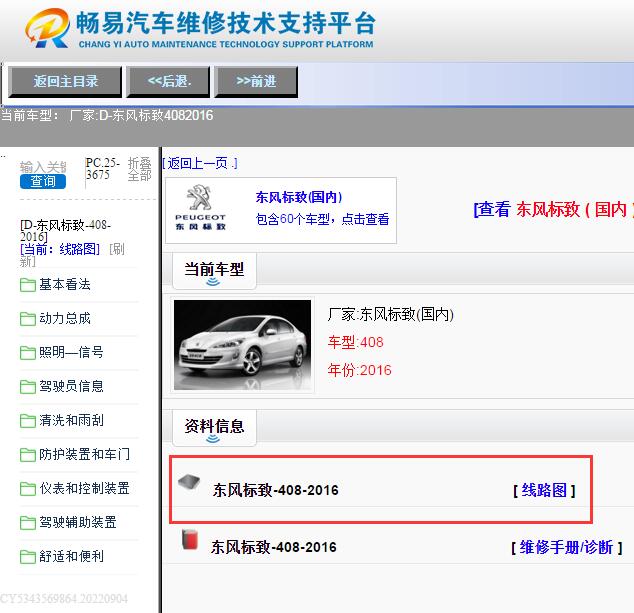
Task: Click the red book icon for 维修手册 row
Action: click(x=190, y=539)
